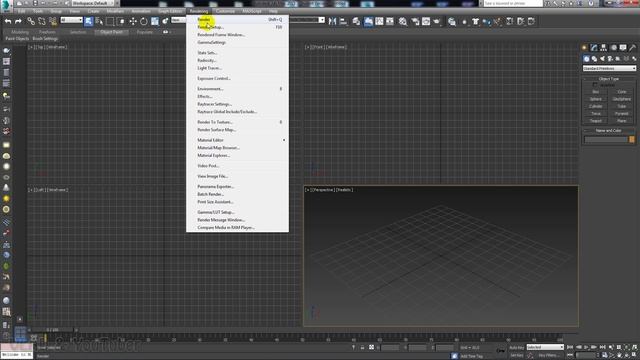Select the Geometry category icon
Viewport: 640px width, 360px height.
(587, 59)
